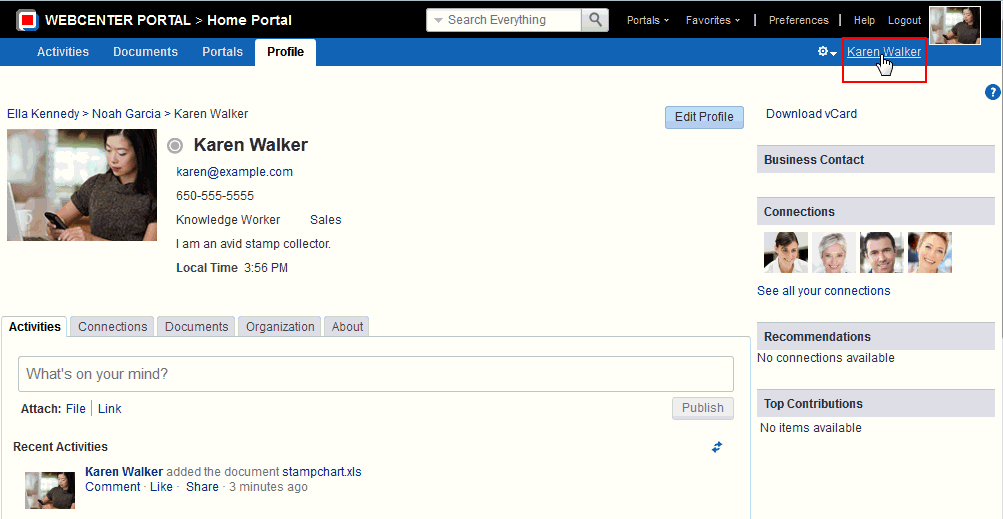The image size is (1003, 519).
Task: Click the Edit Profile button
Action: pos(704,117)
